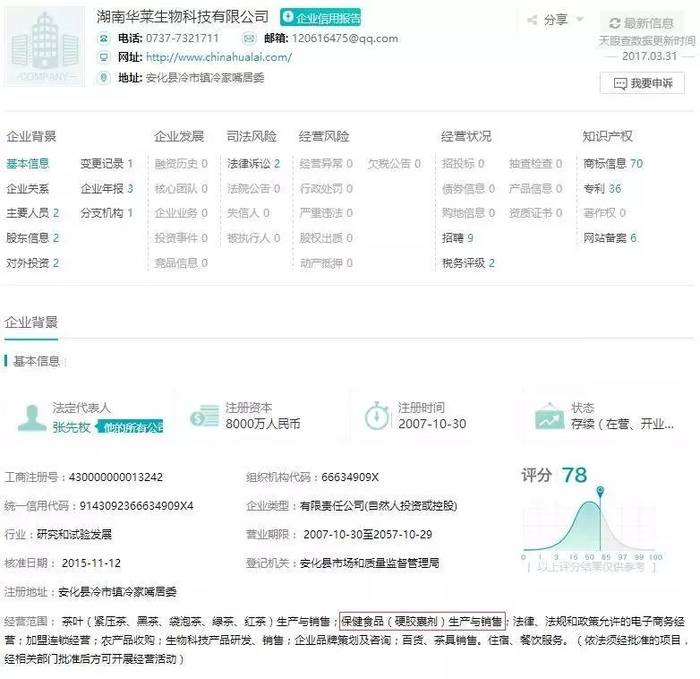Open 主要人员 2 item
This screenshot has width=700, height=679.
coord(33,213)
